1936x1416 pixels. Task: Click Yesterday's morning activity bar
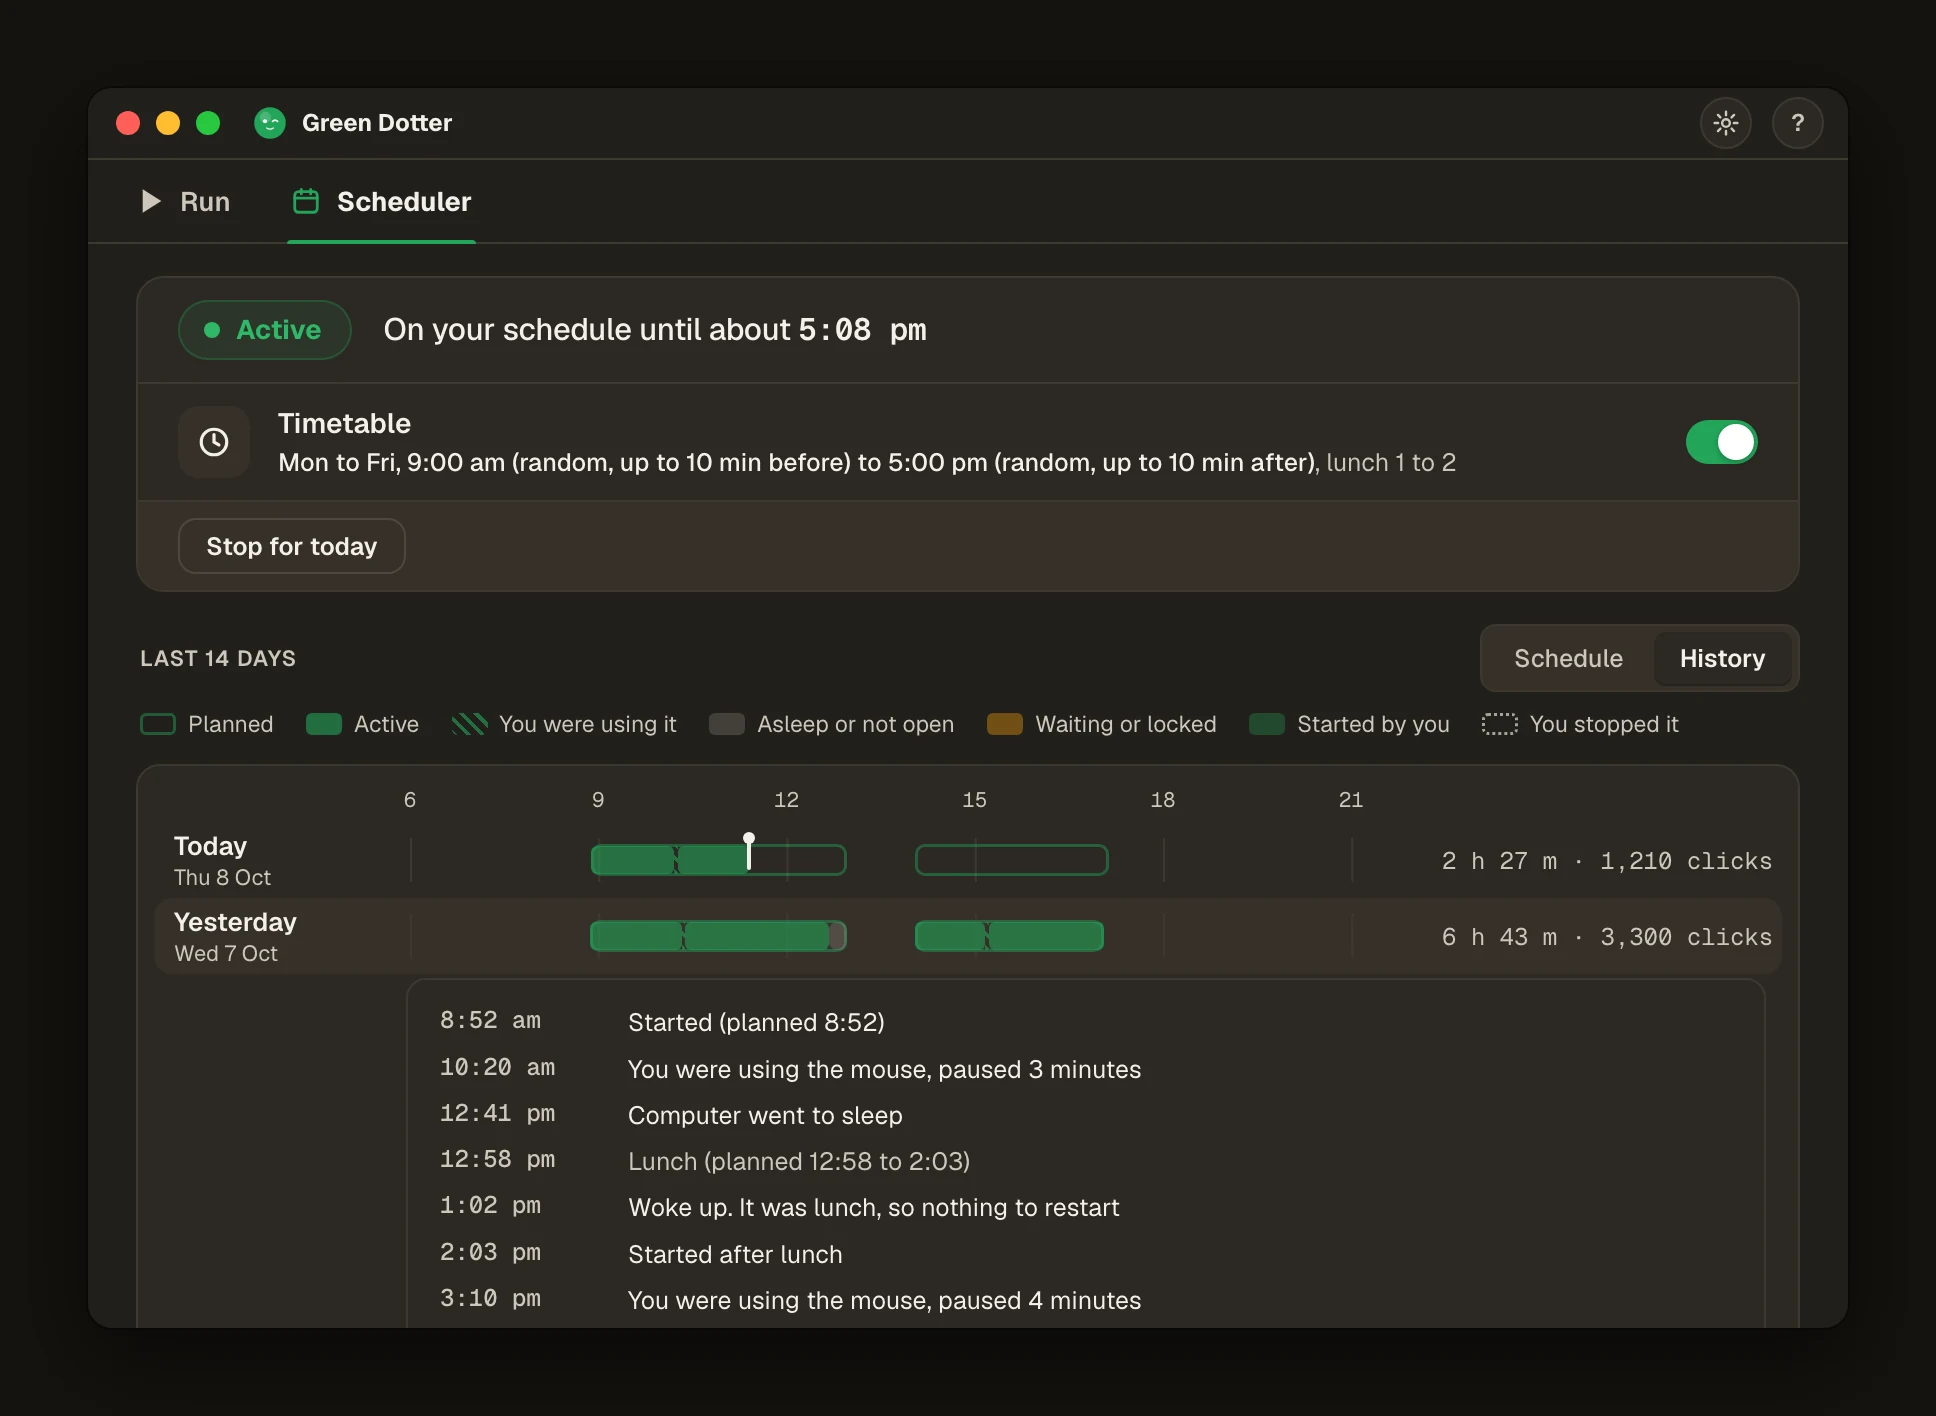pos(718,936)
